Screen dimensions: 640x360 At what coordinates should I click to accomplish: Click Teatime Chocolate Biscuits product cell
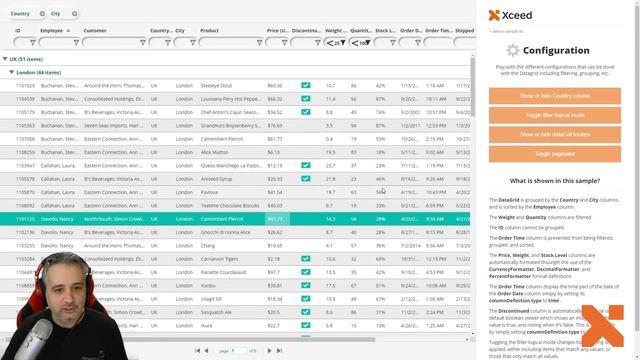click(x=230, y=205)
